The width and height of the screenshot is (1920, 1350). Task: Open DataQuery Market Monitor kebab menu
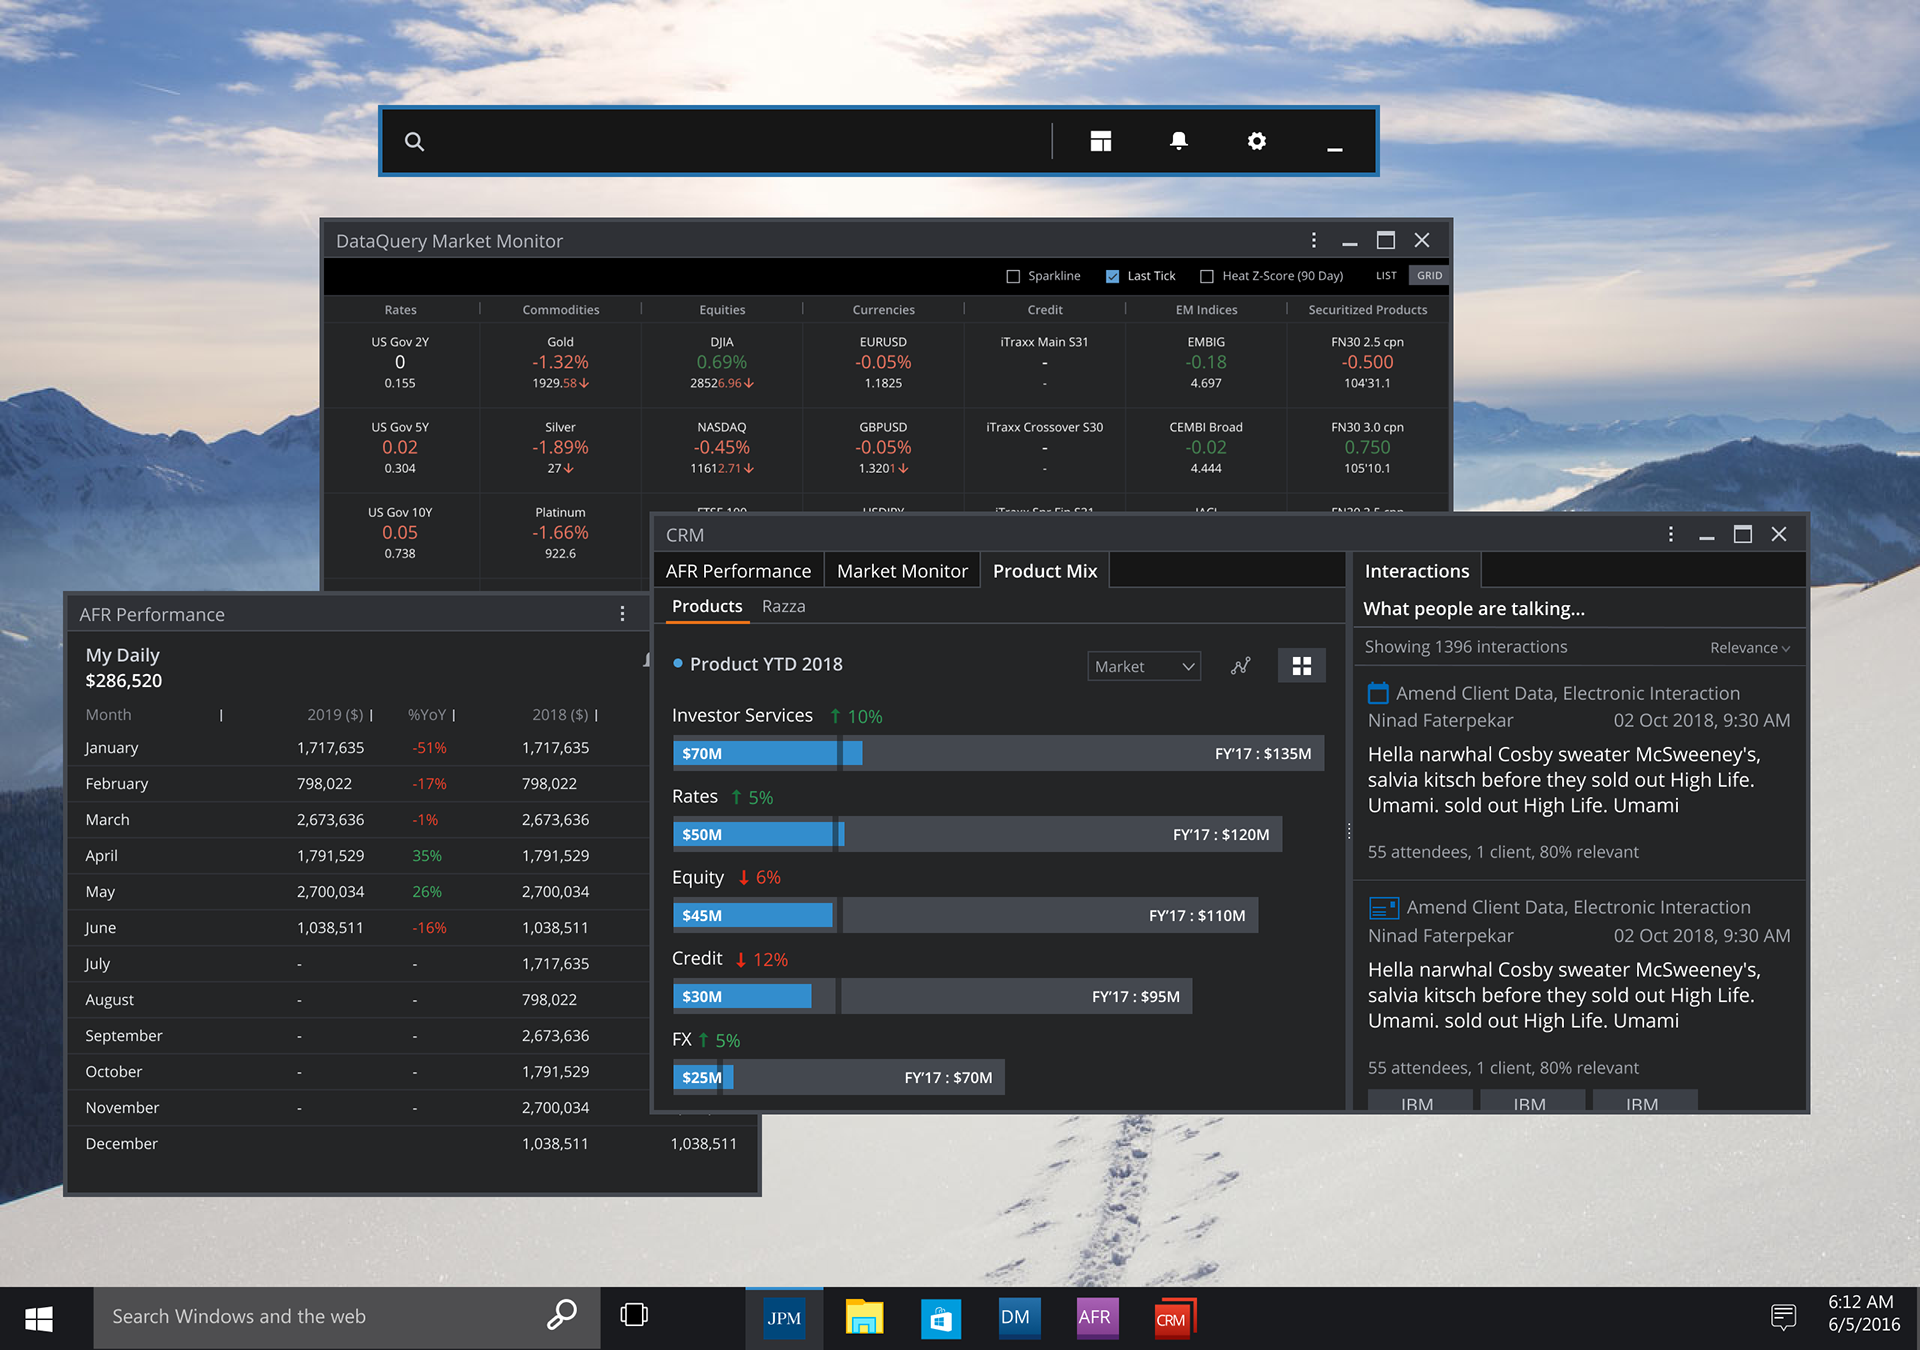[1314, 241]
